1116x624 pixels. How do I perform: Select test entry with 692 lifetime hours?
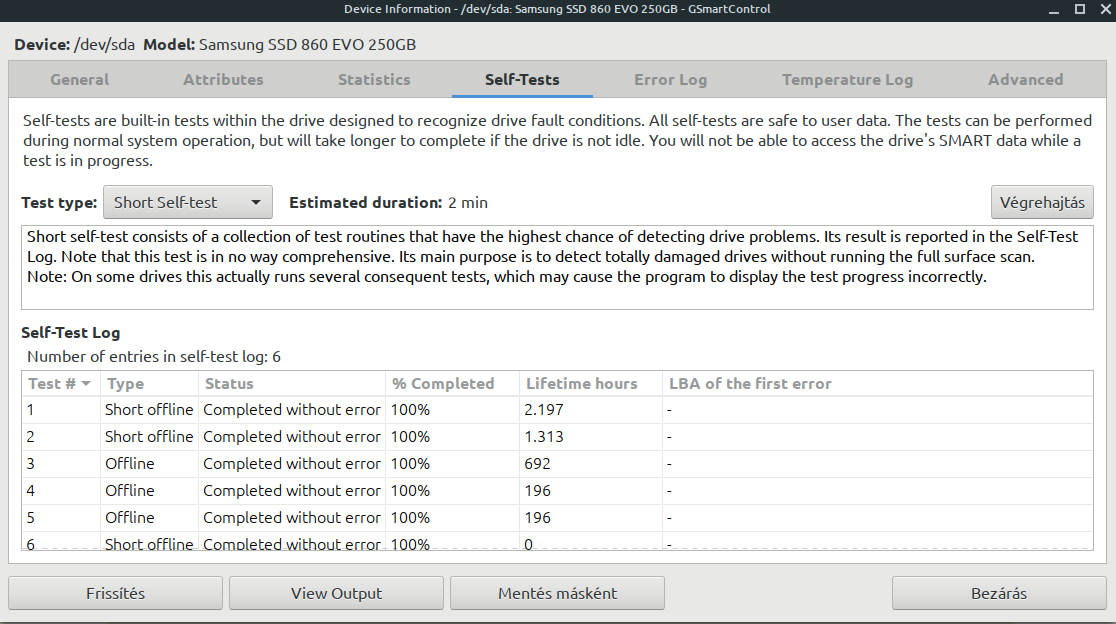pos(537,464)
